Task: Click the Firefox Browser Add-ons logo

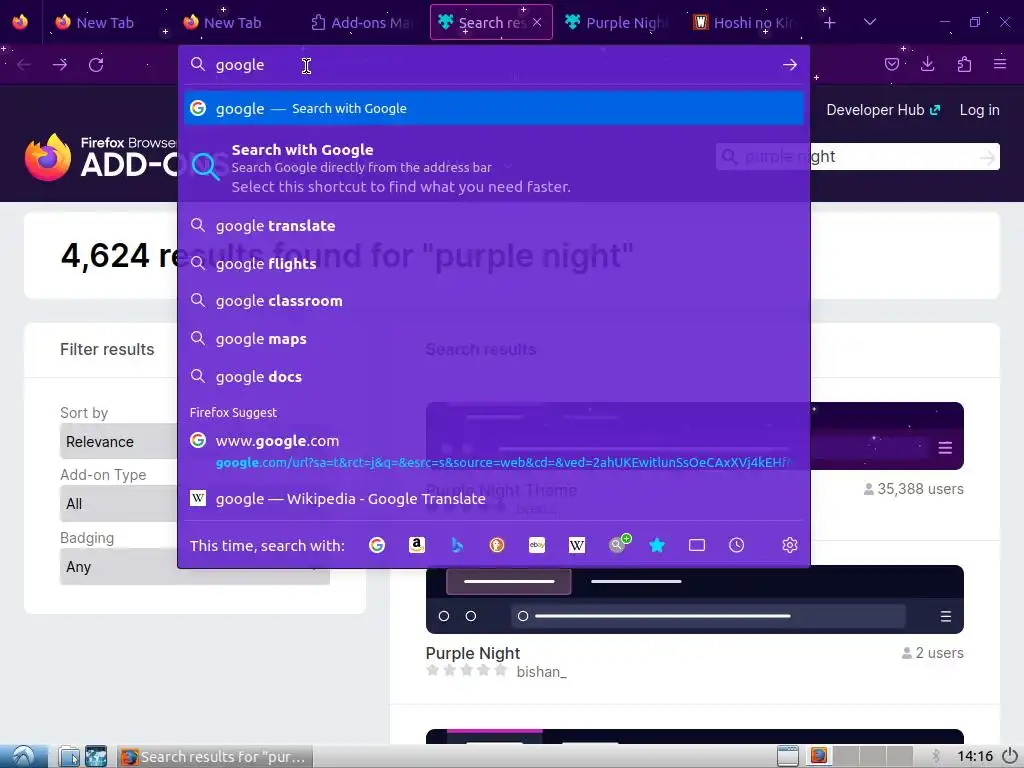Action: coord(100,157)
